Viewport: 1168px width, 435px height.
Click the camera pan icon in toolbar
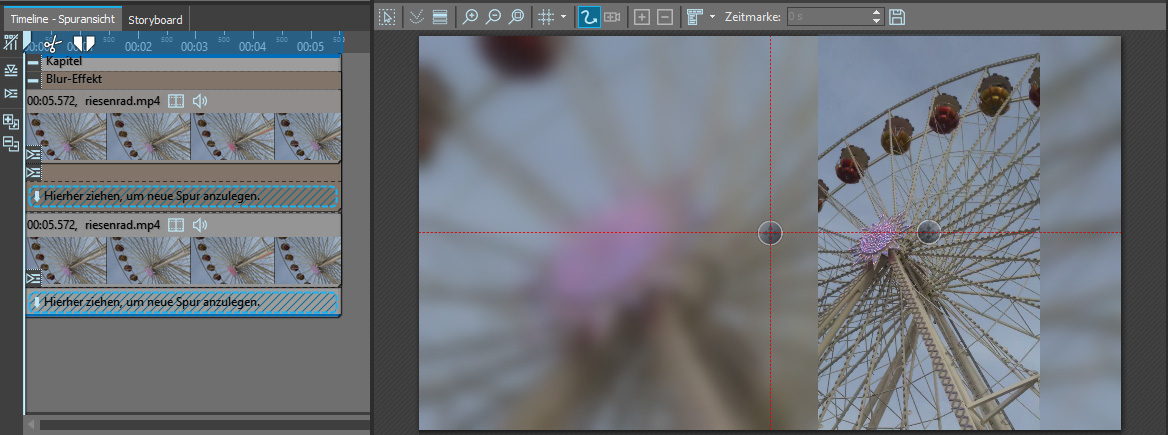coord(612,17)
